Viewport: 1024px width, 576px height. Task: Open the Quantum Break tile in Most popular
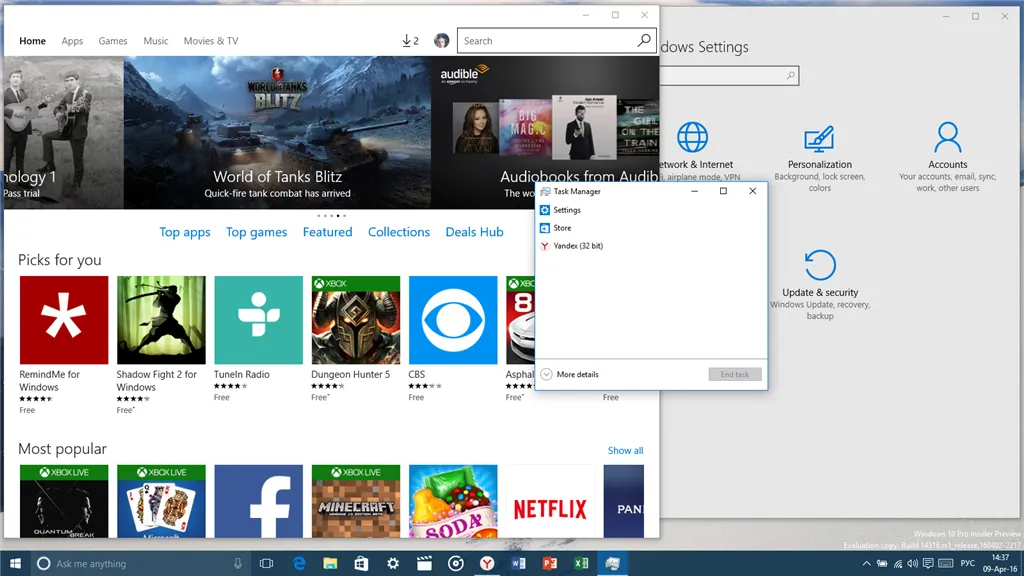(64, 502)
